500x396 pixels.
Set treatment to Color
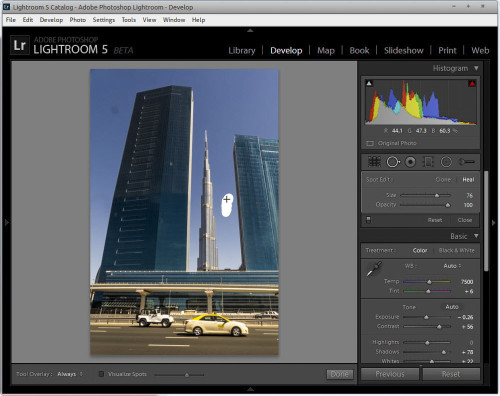click(420, 250)
